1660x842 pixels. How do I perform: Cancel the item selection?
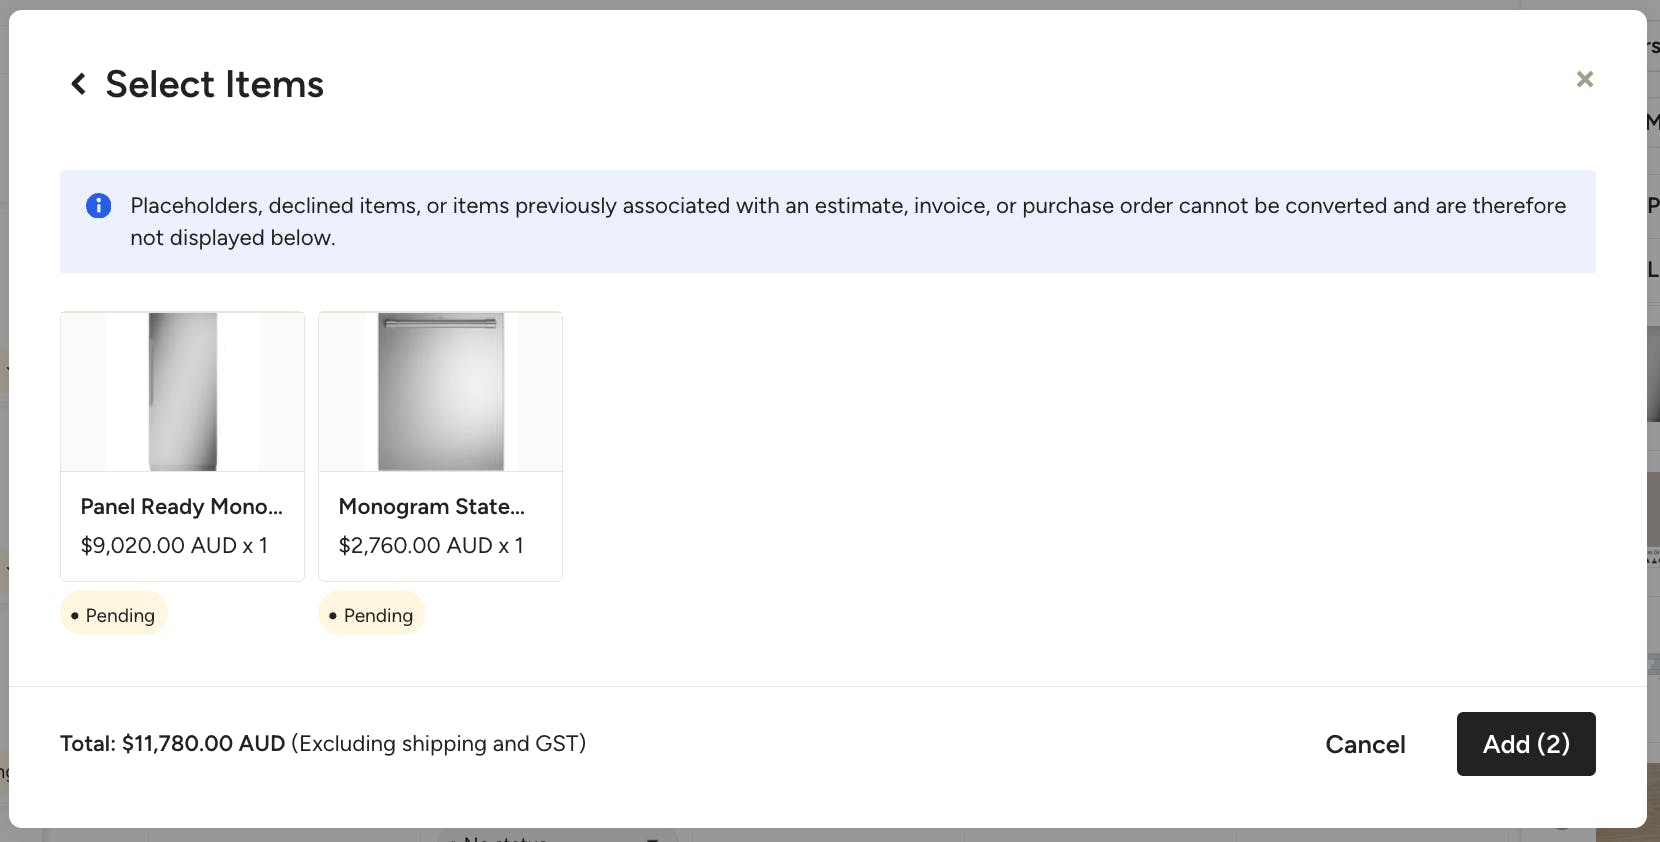(x=1365, y=744)
